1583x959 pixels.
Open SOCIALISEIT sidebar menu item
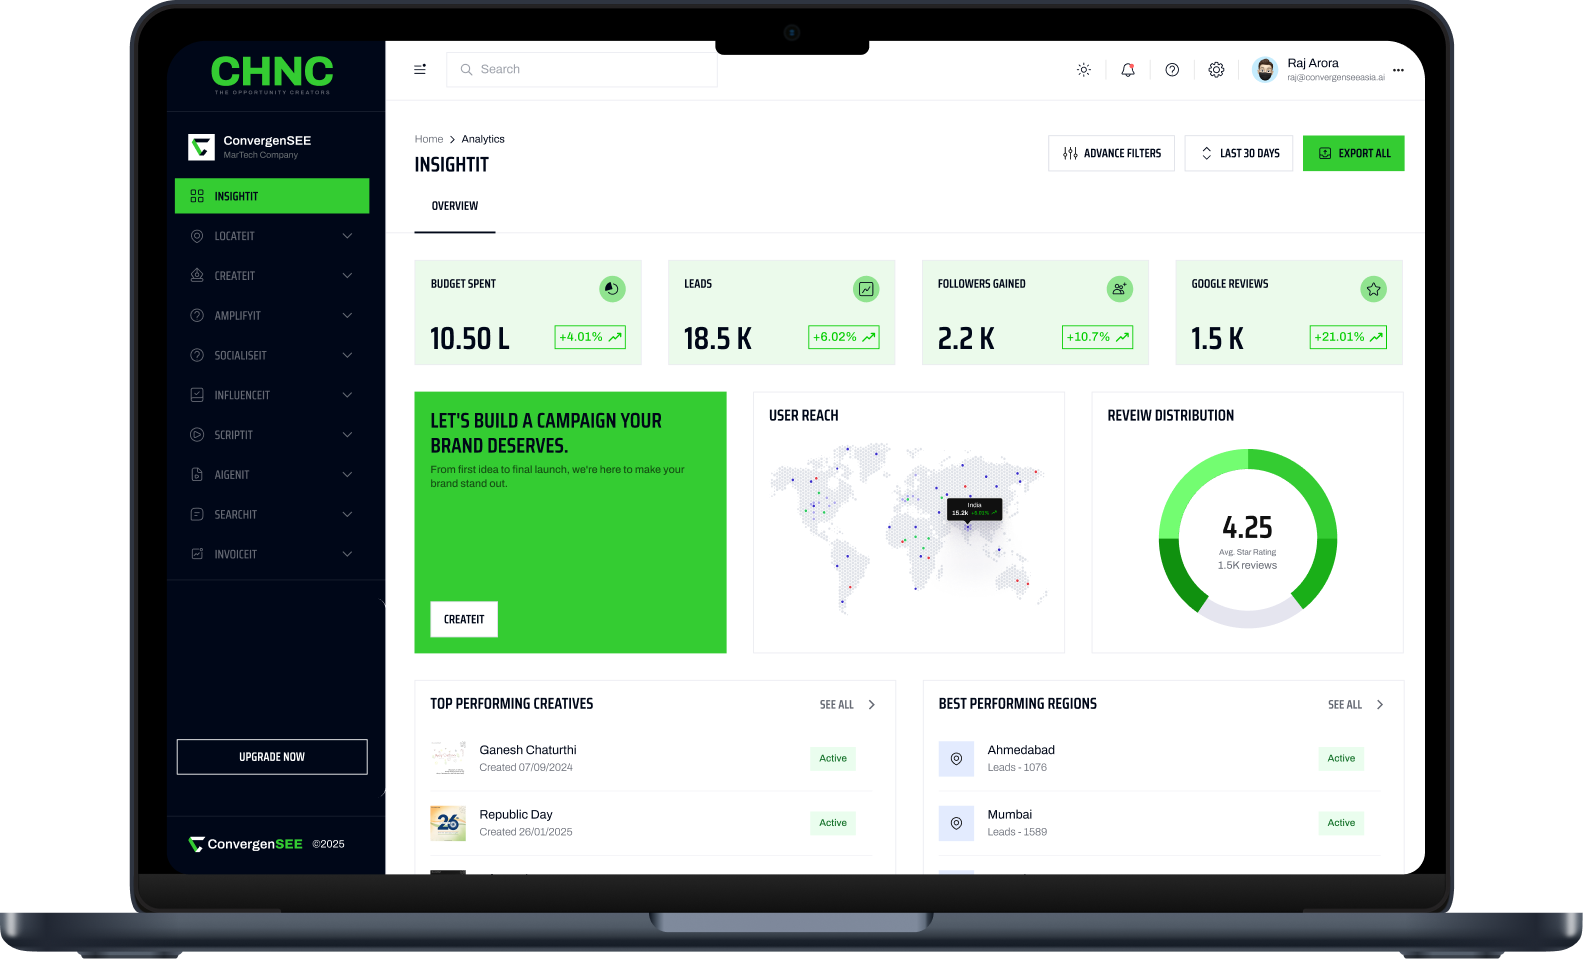(272, 355)
